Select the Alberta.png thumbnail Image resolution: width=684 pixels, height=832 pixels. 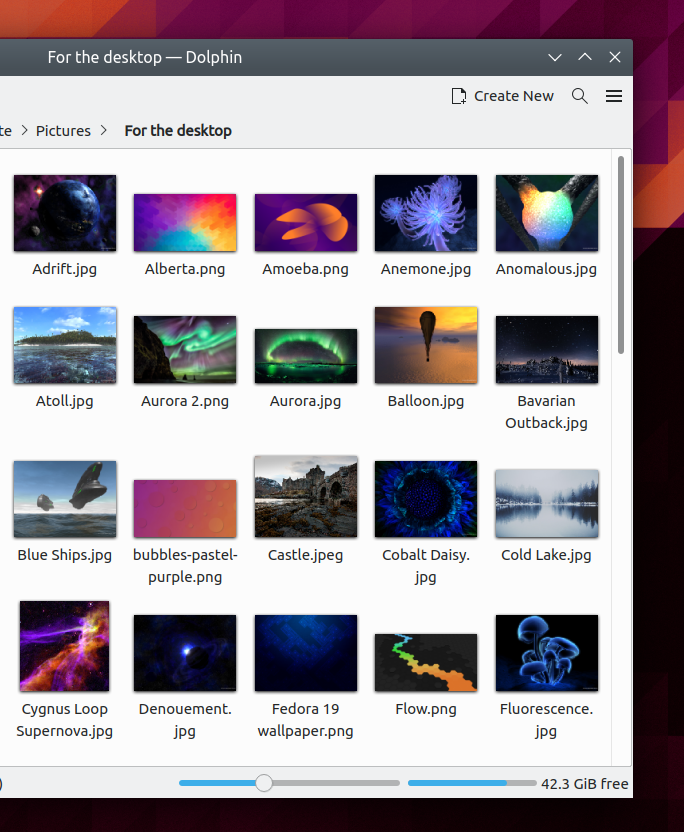click(185, 222)
